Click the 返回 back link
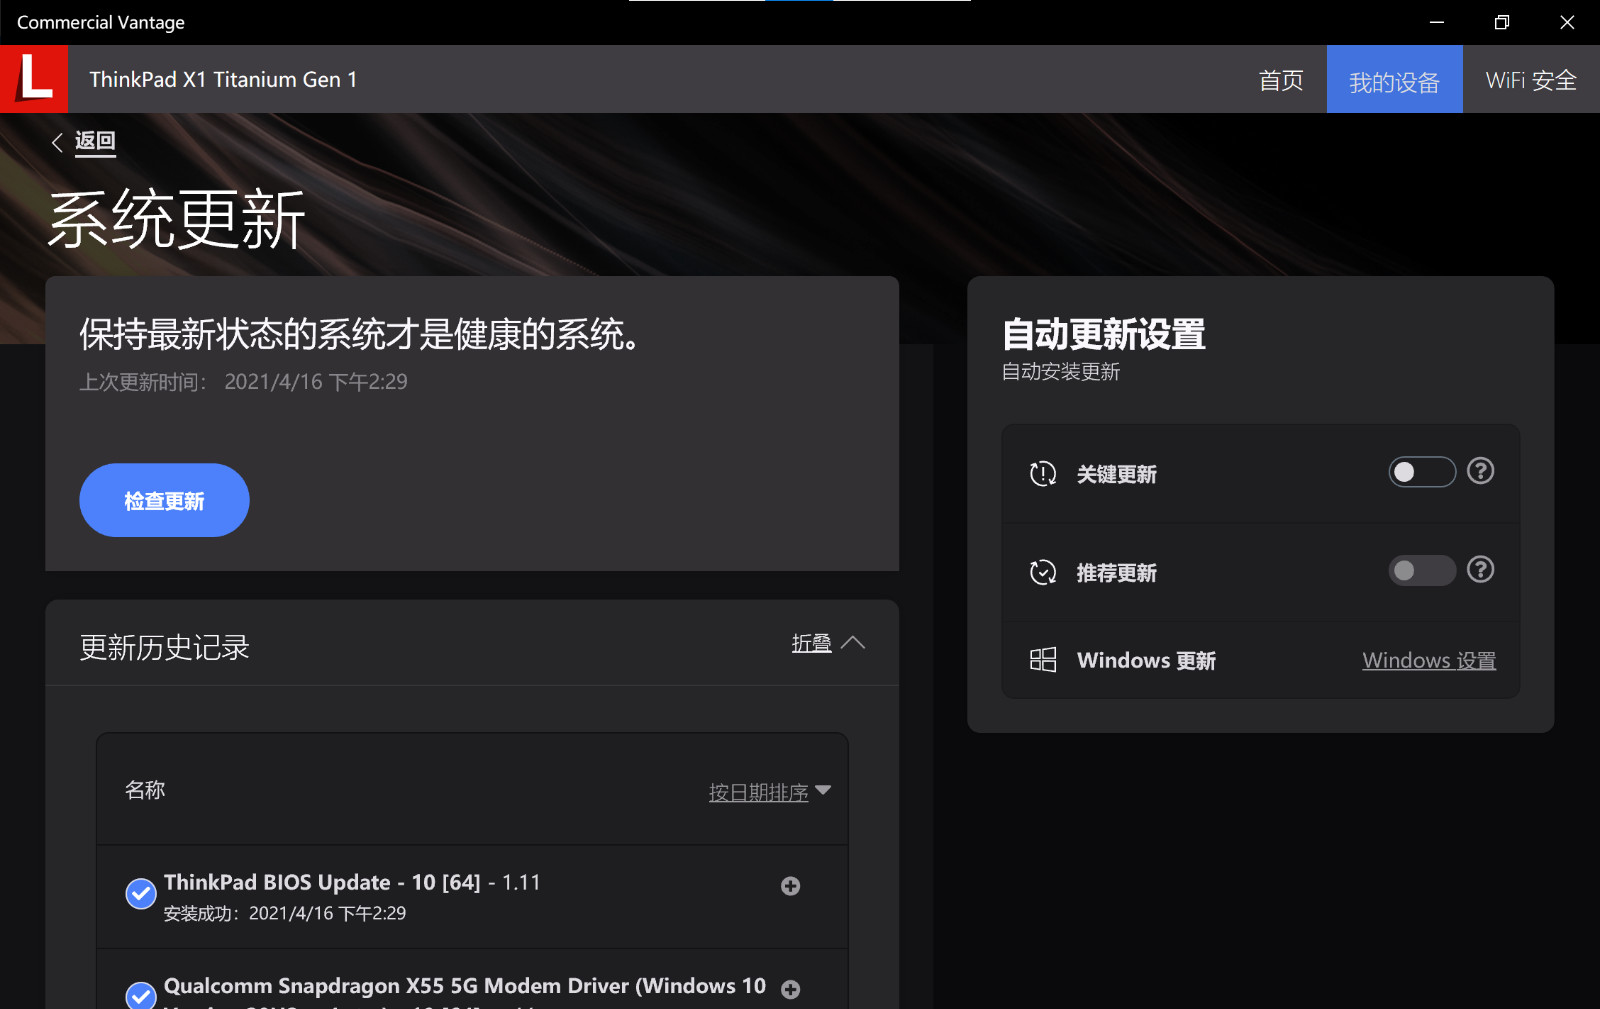The width and height of the screenshot is (1600, 1009). click(95, 141)
